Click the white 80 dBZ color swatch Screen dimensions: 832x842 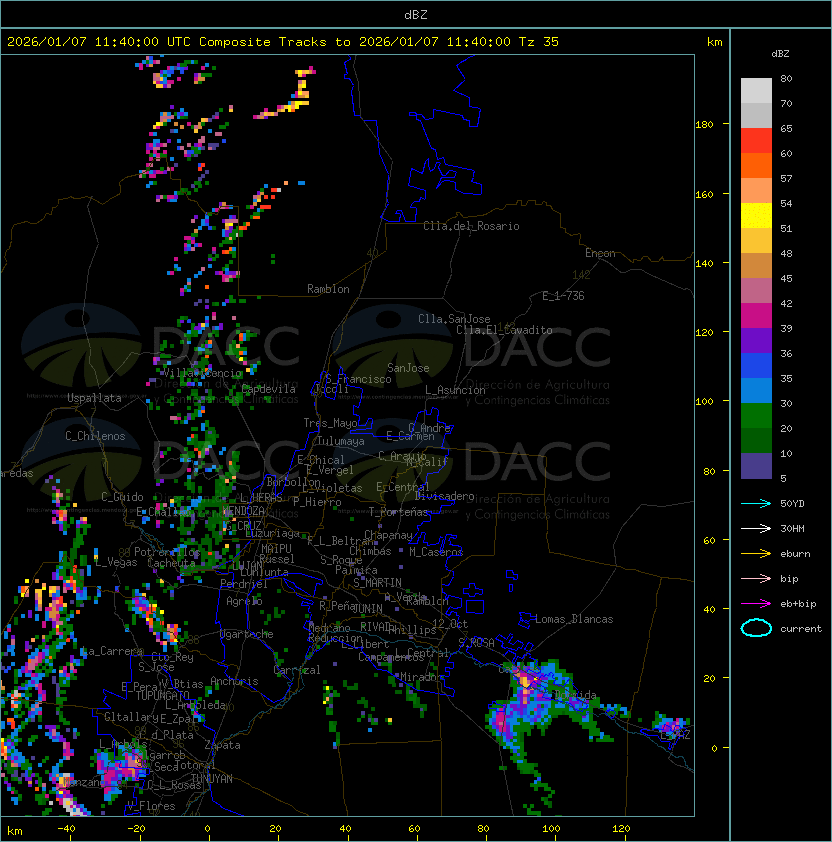[756, 90]
